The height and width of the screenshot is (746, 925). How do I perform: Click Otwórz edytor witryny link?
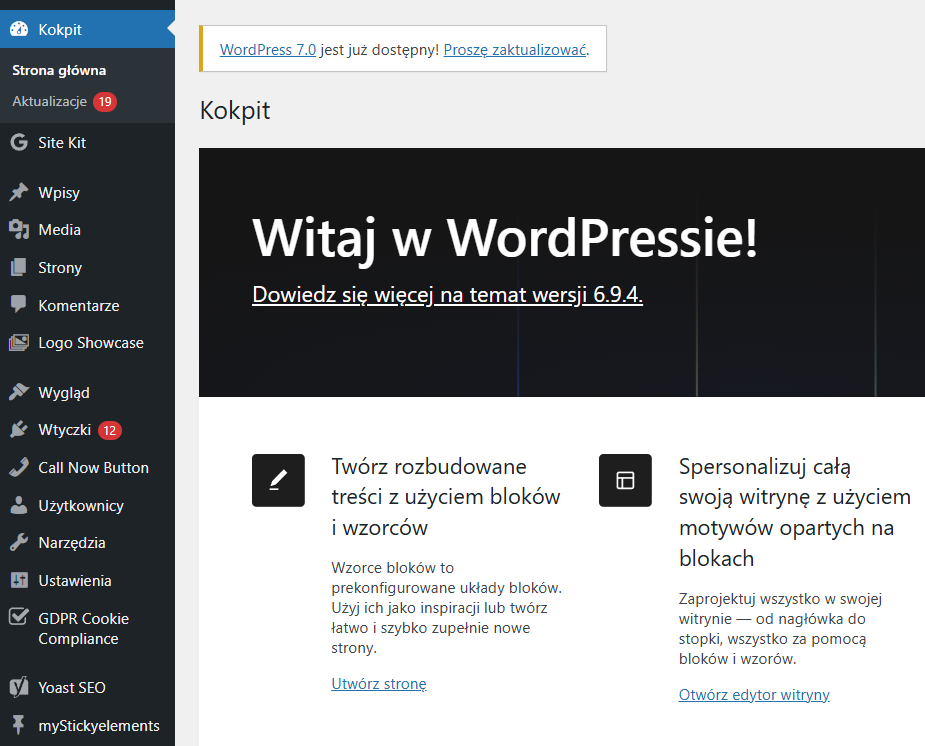click(x=754, y=694)
